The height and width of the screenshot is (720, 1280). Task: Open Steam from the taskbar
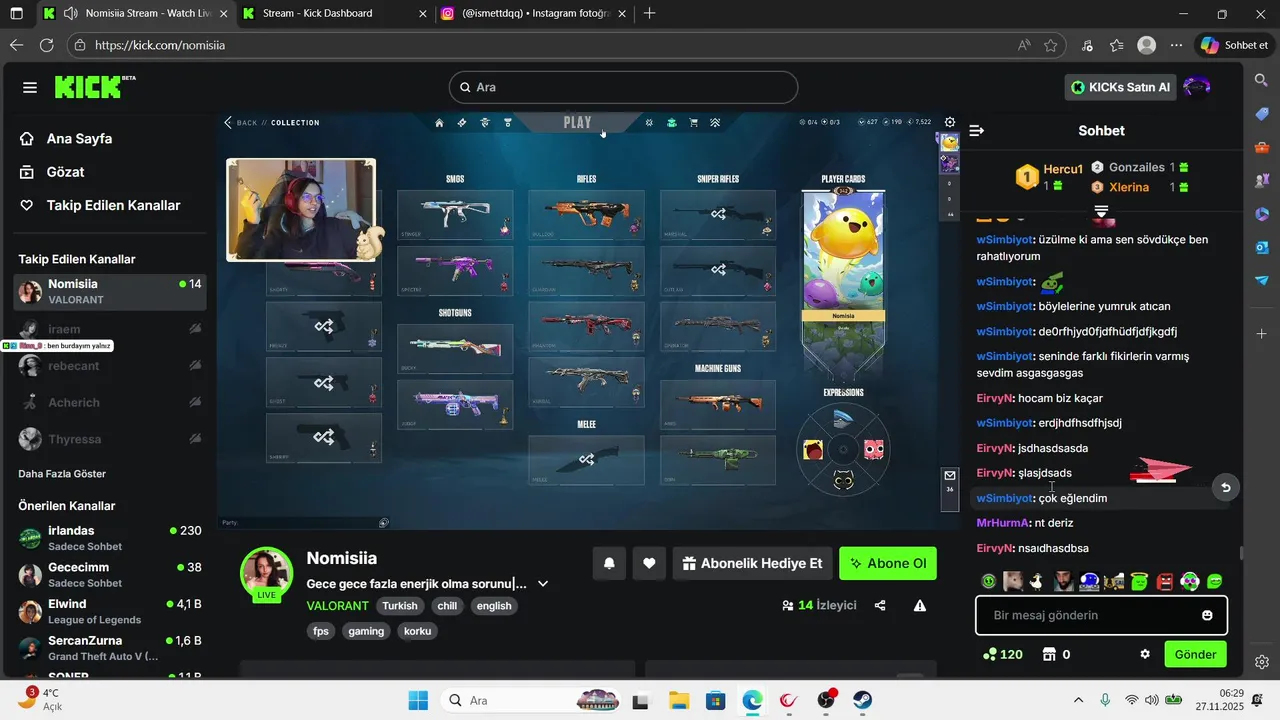click(862, 700)
